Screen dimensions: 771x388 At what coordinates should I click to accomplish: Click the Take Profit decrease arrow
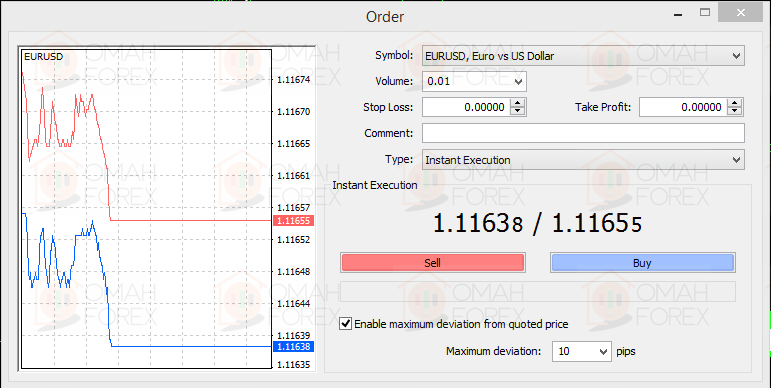734,111
